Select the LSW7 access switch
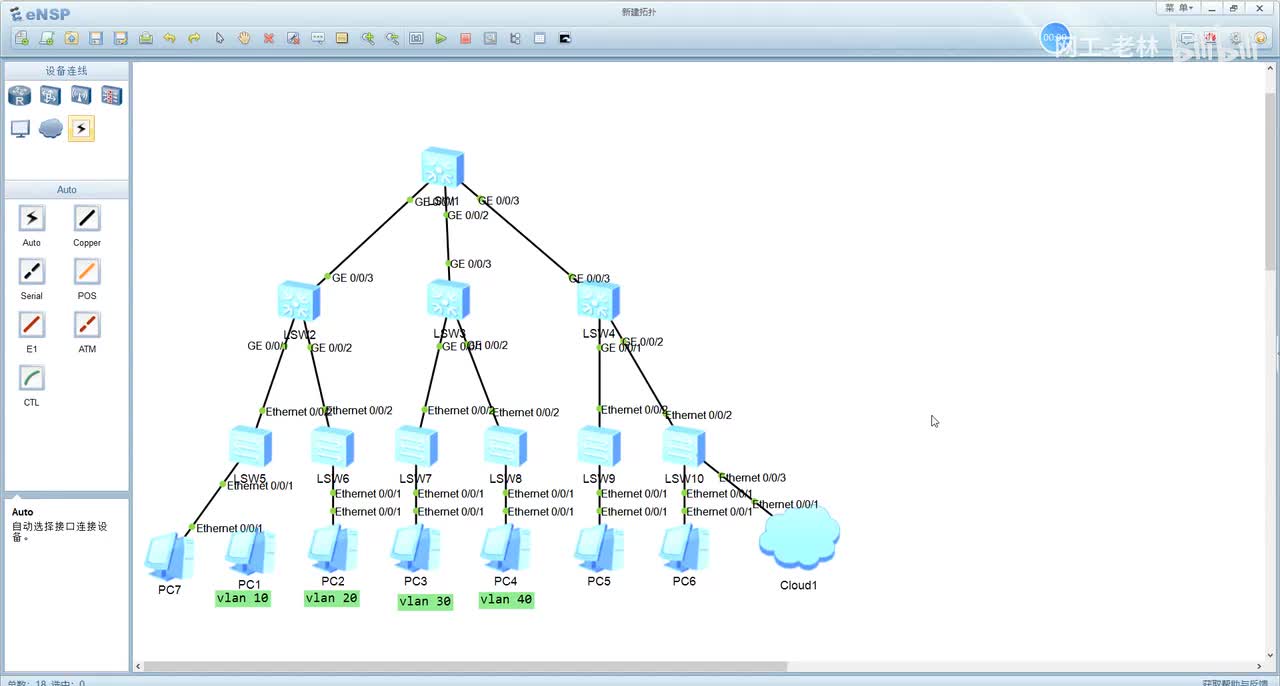This screenshot has width=1280, height=686. click(415, 446)
